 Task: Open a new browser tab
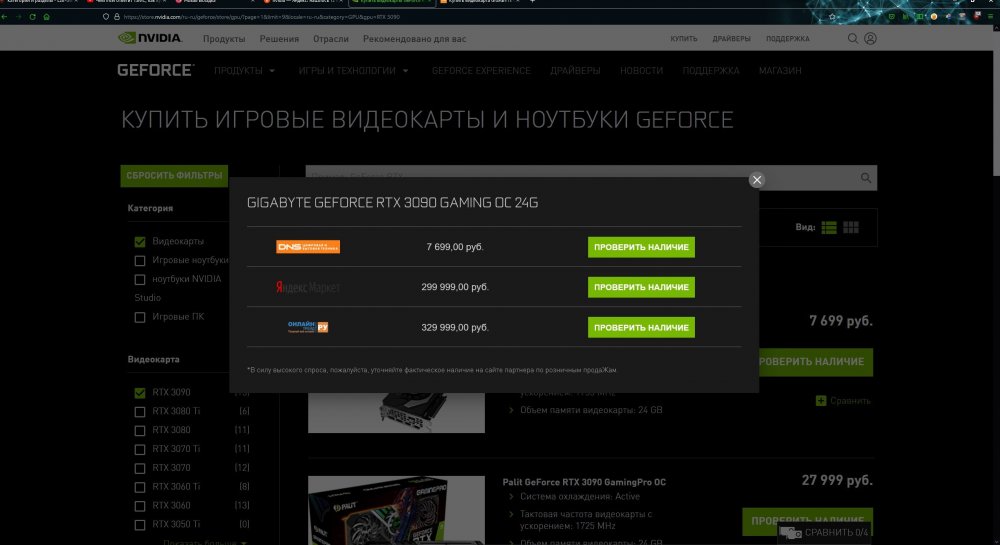533,2
